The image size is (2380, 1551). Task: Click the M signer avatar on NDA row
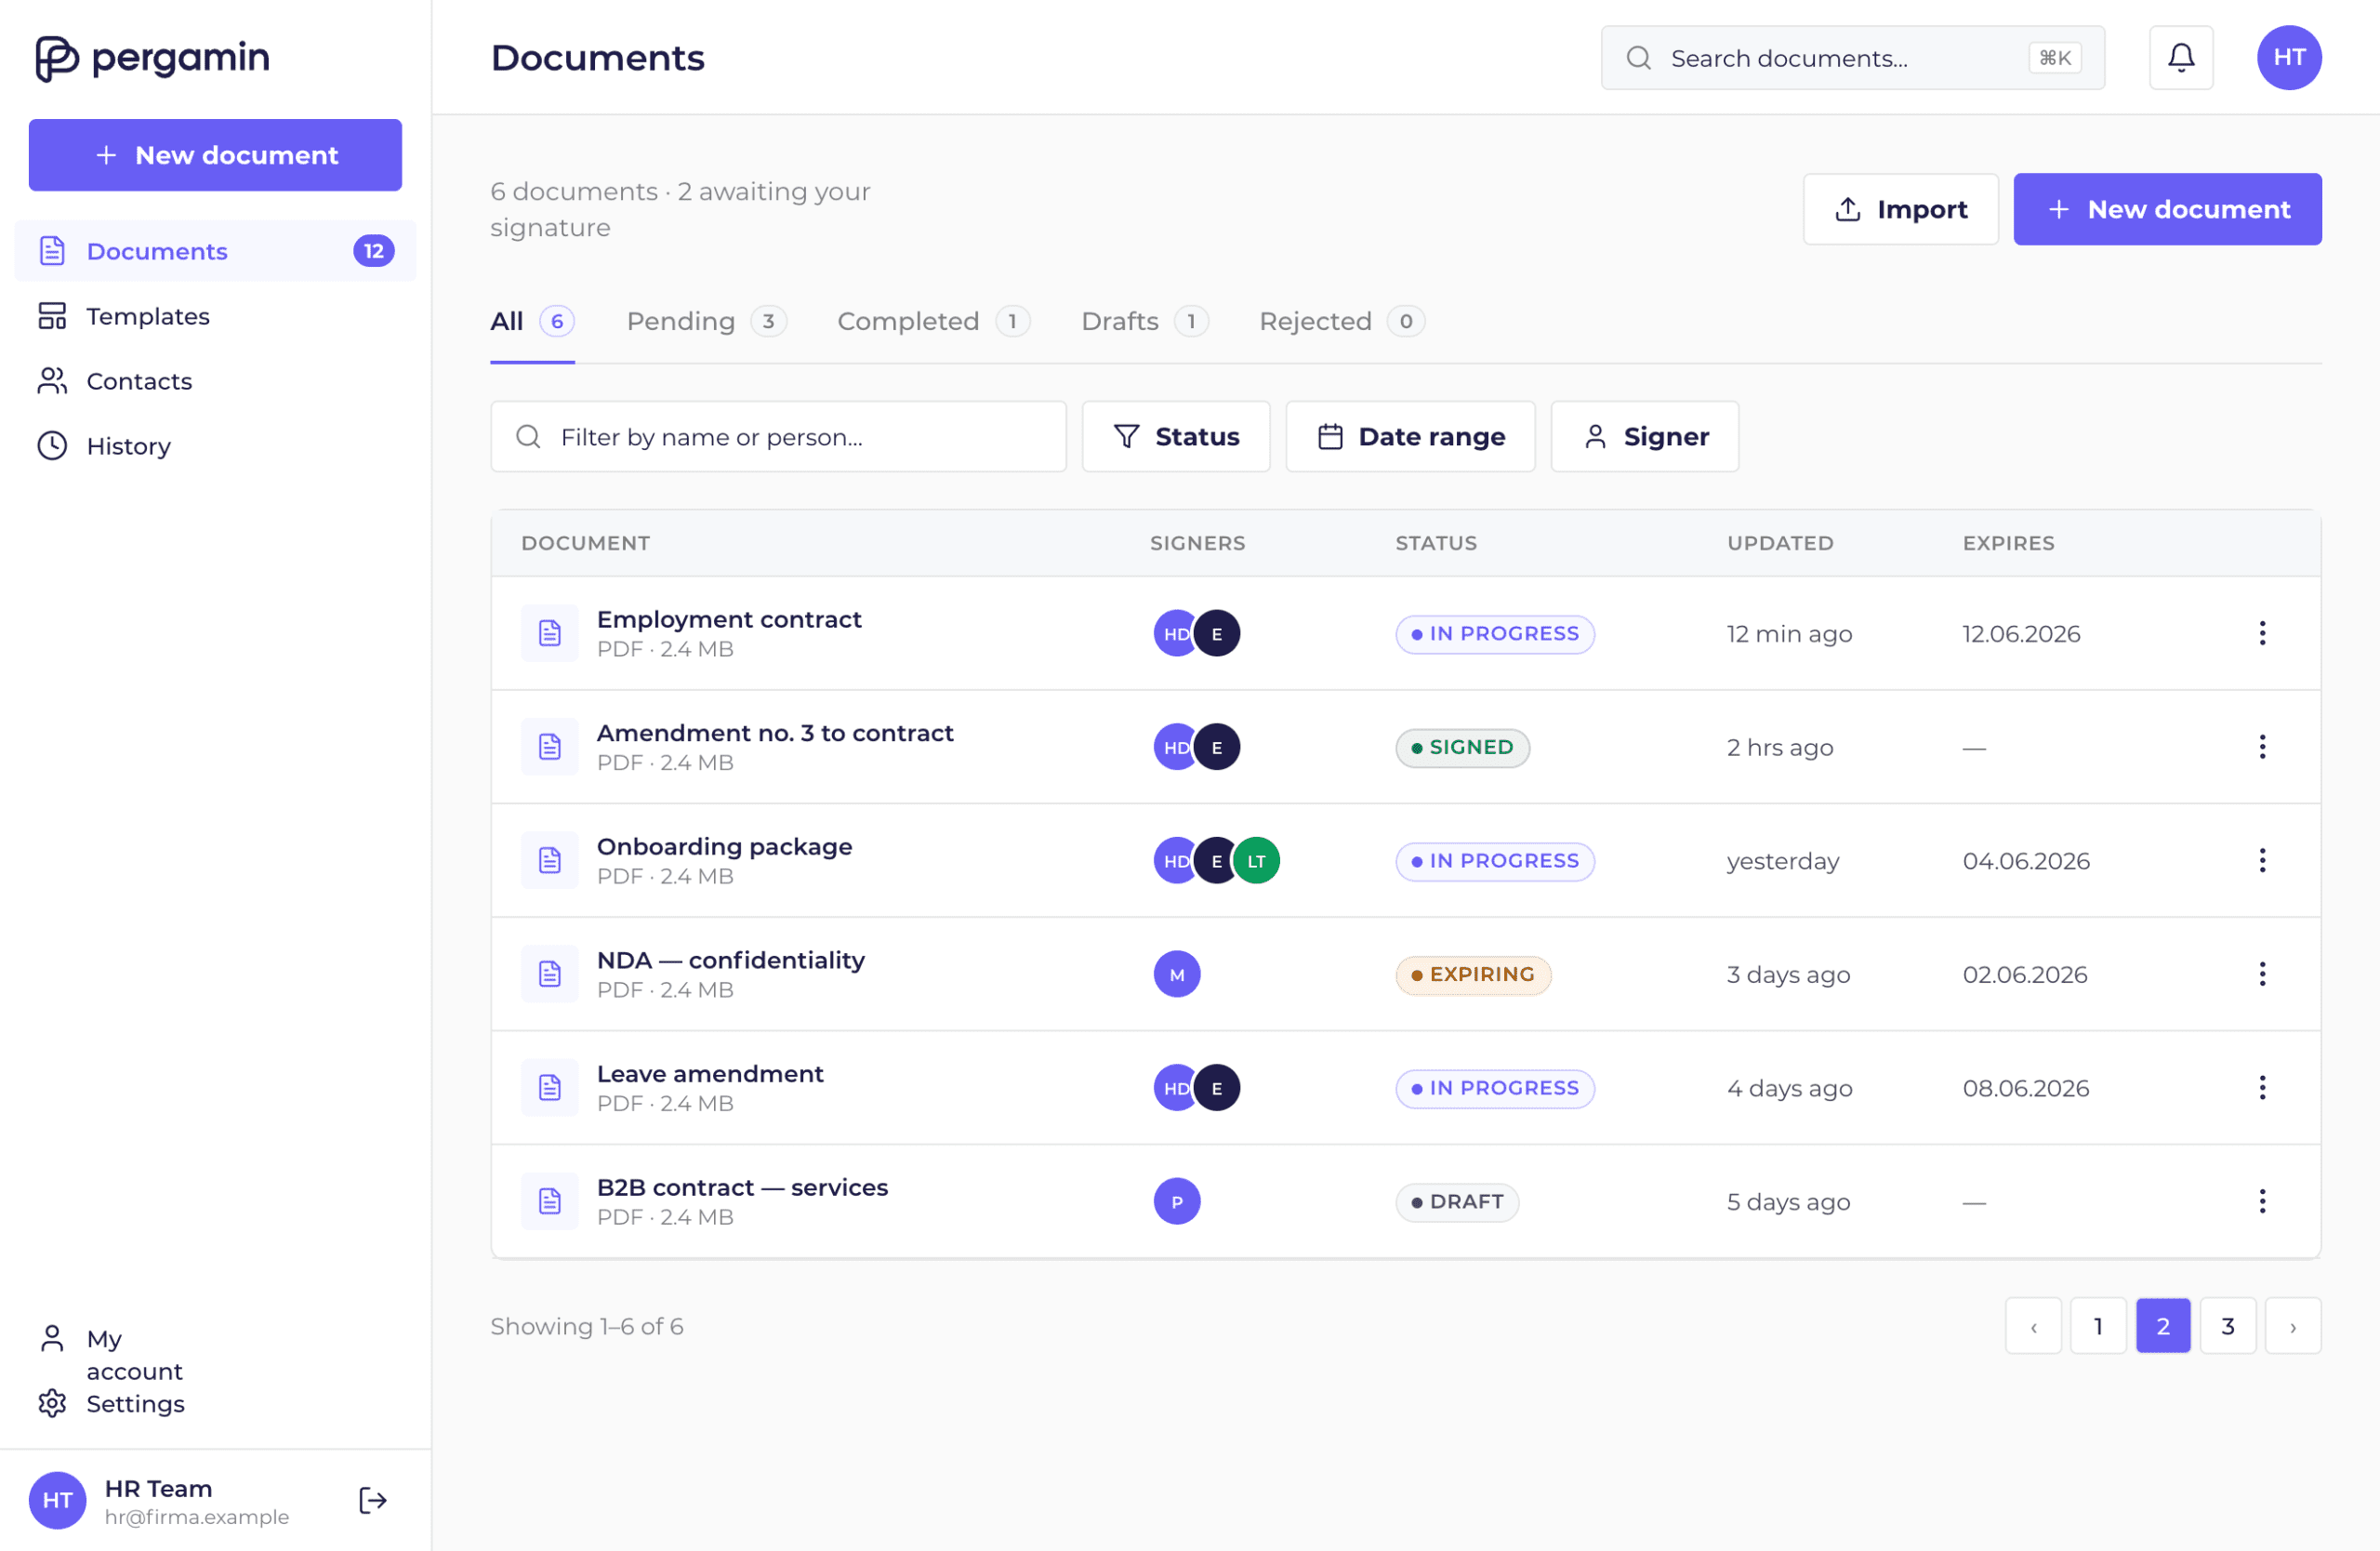1177,974
